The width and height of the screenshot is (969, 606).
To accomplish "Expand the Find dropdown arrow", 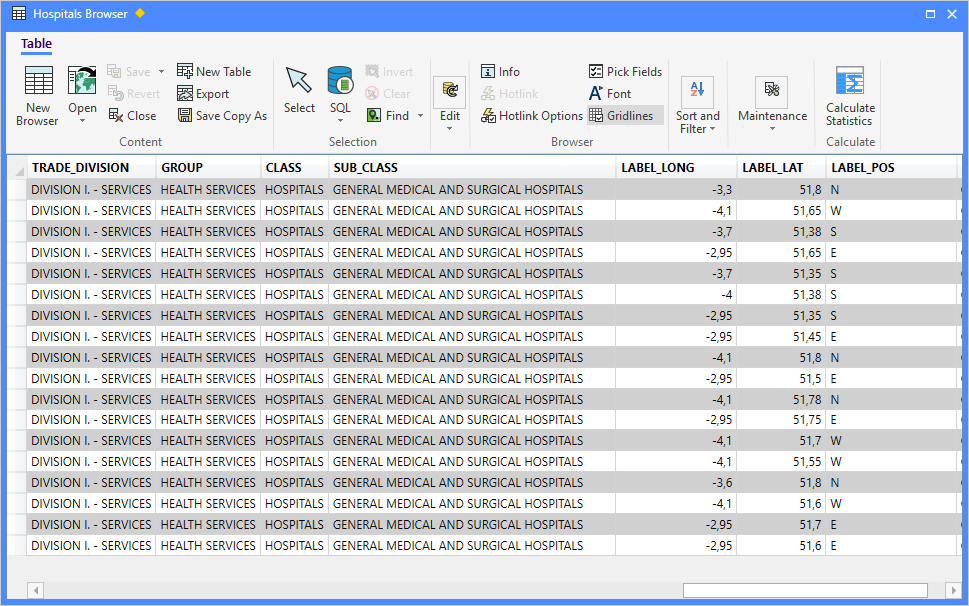I will click(420, 116).
